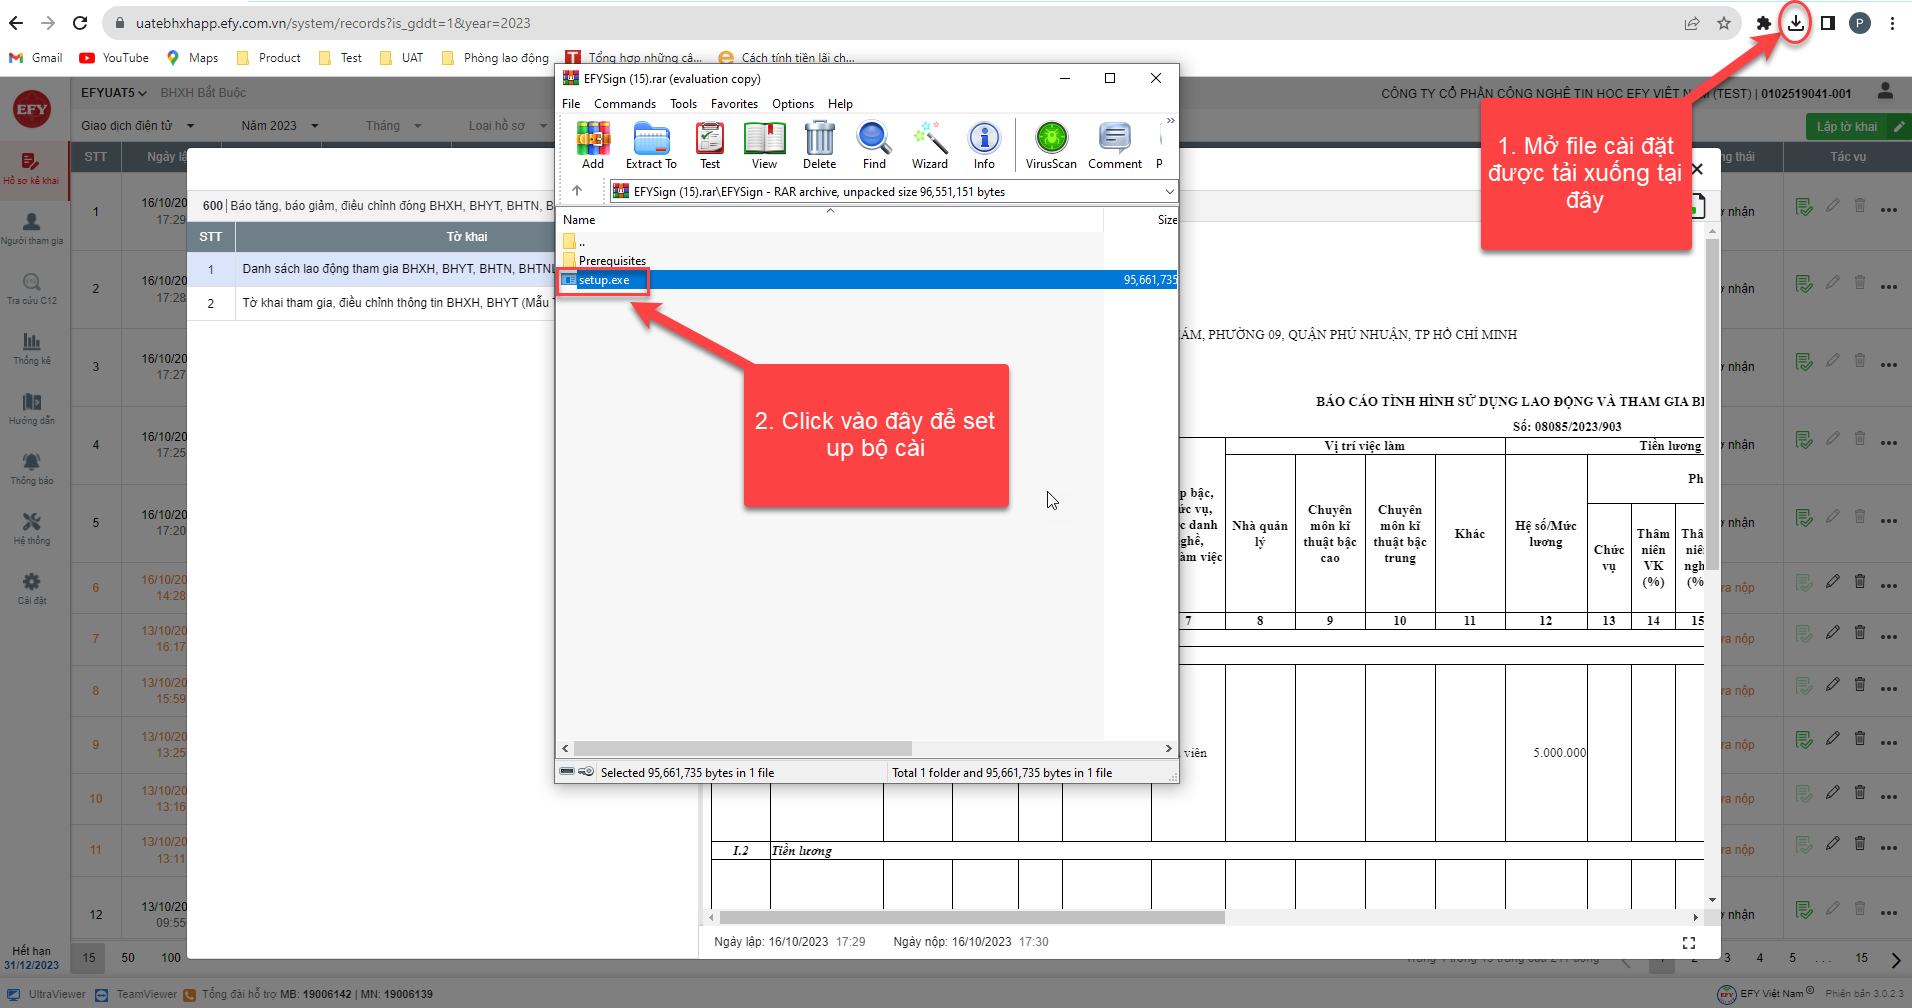Open the Find magnifier tool

tap(874, 144)
